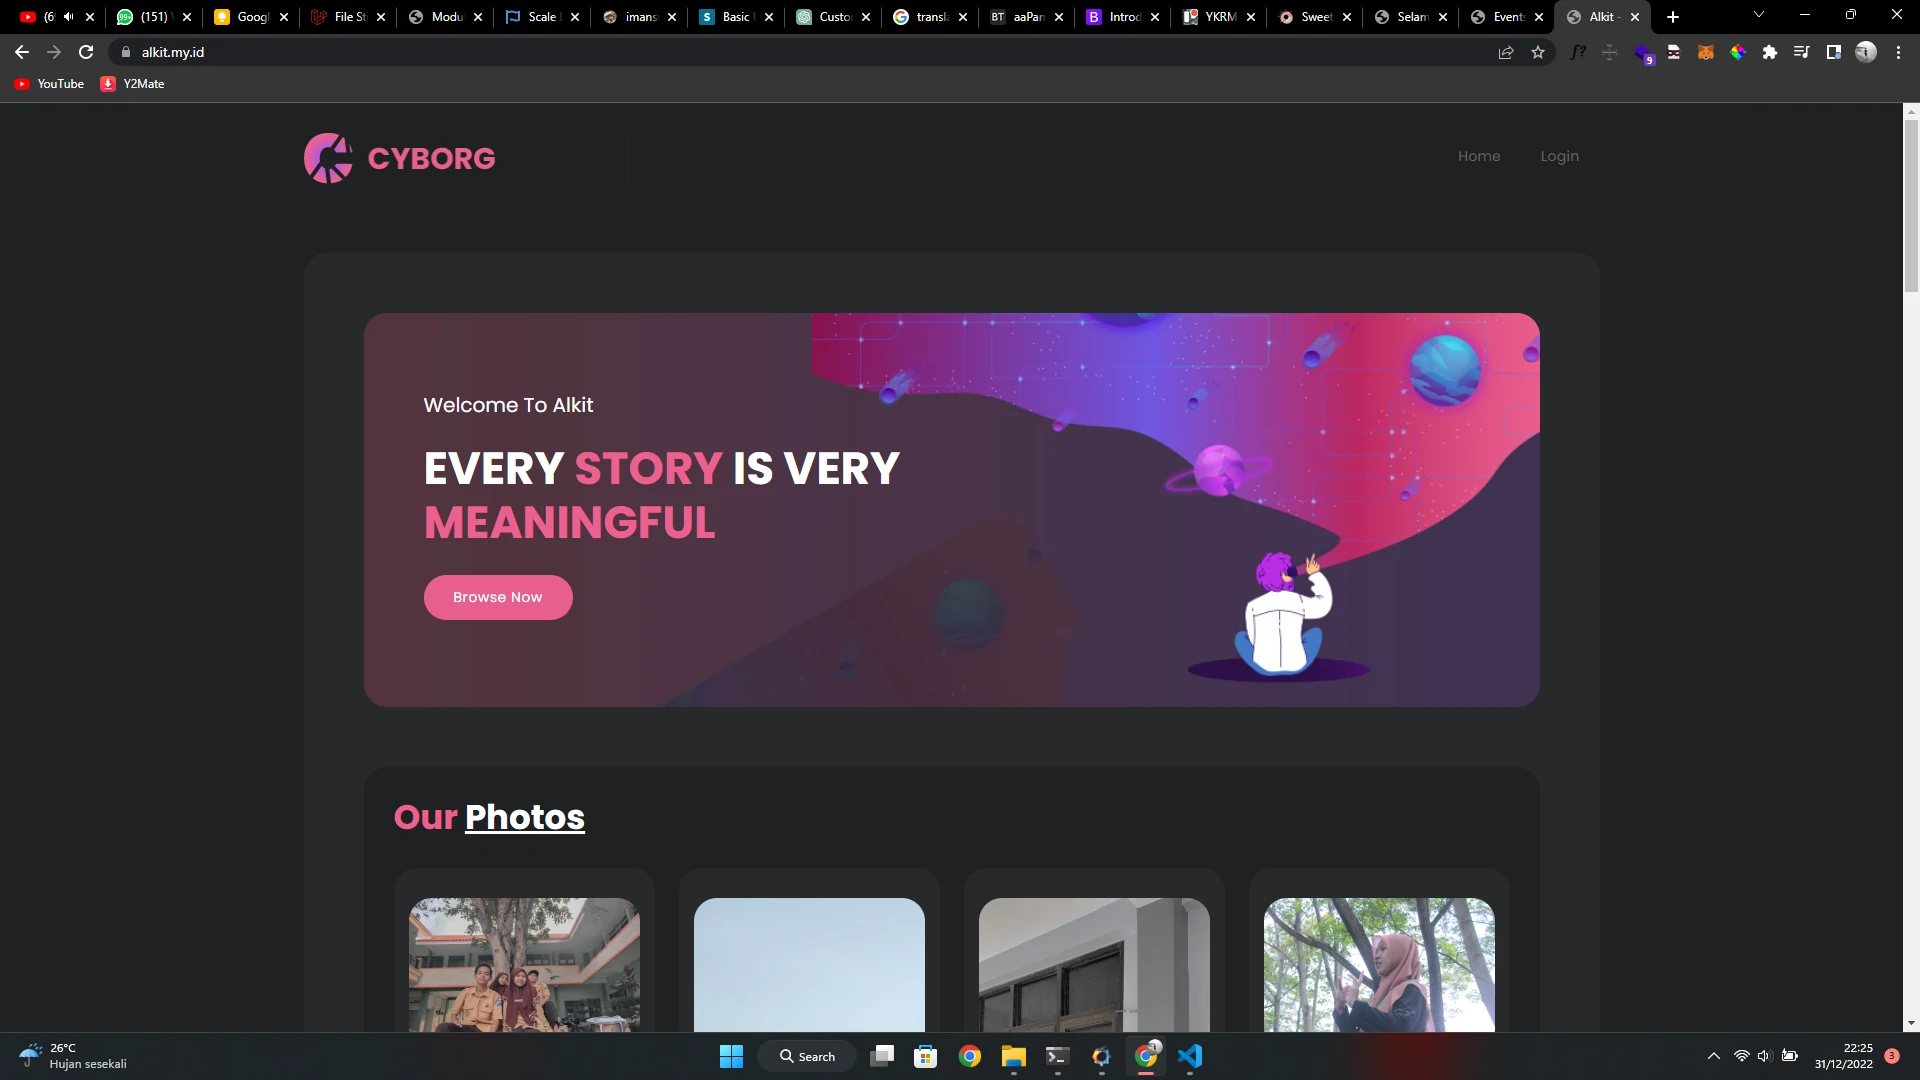Click the page vertical scrollbar thumb
This screenshot has width=1920, height=1080.
[x=1911, y=205]
